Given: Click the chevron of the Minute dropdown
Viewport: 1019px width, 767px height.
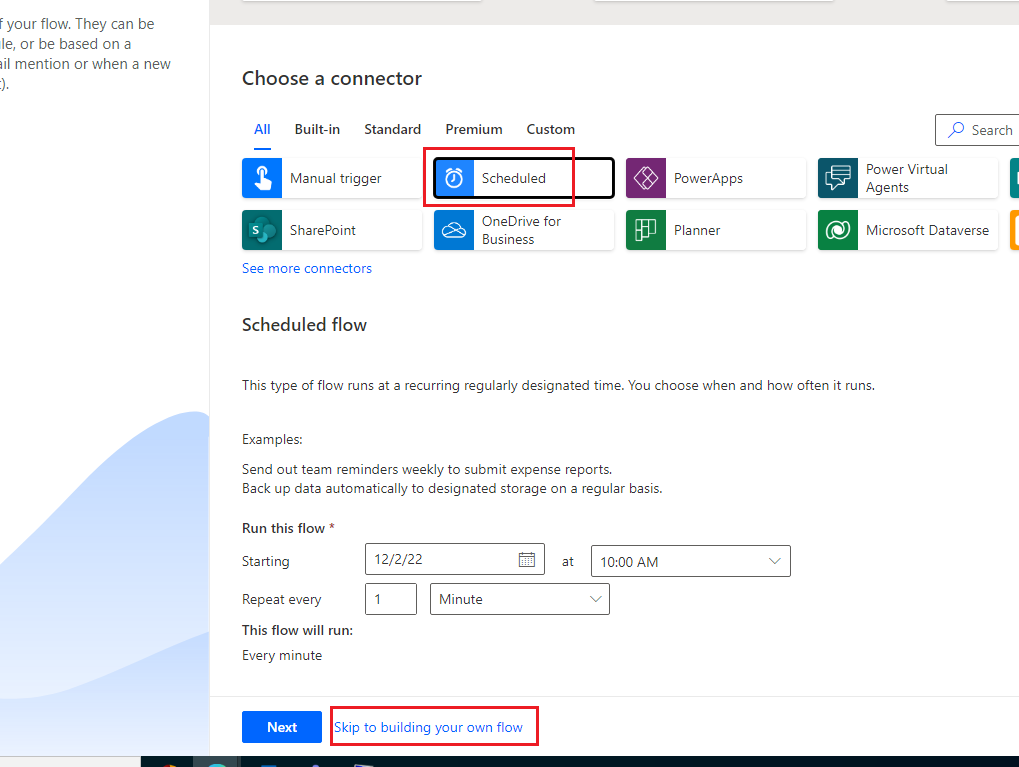Looking at the screenshot, I should click(x=595, y=599).
